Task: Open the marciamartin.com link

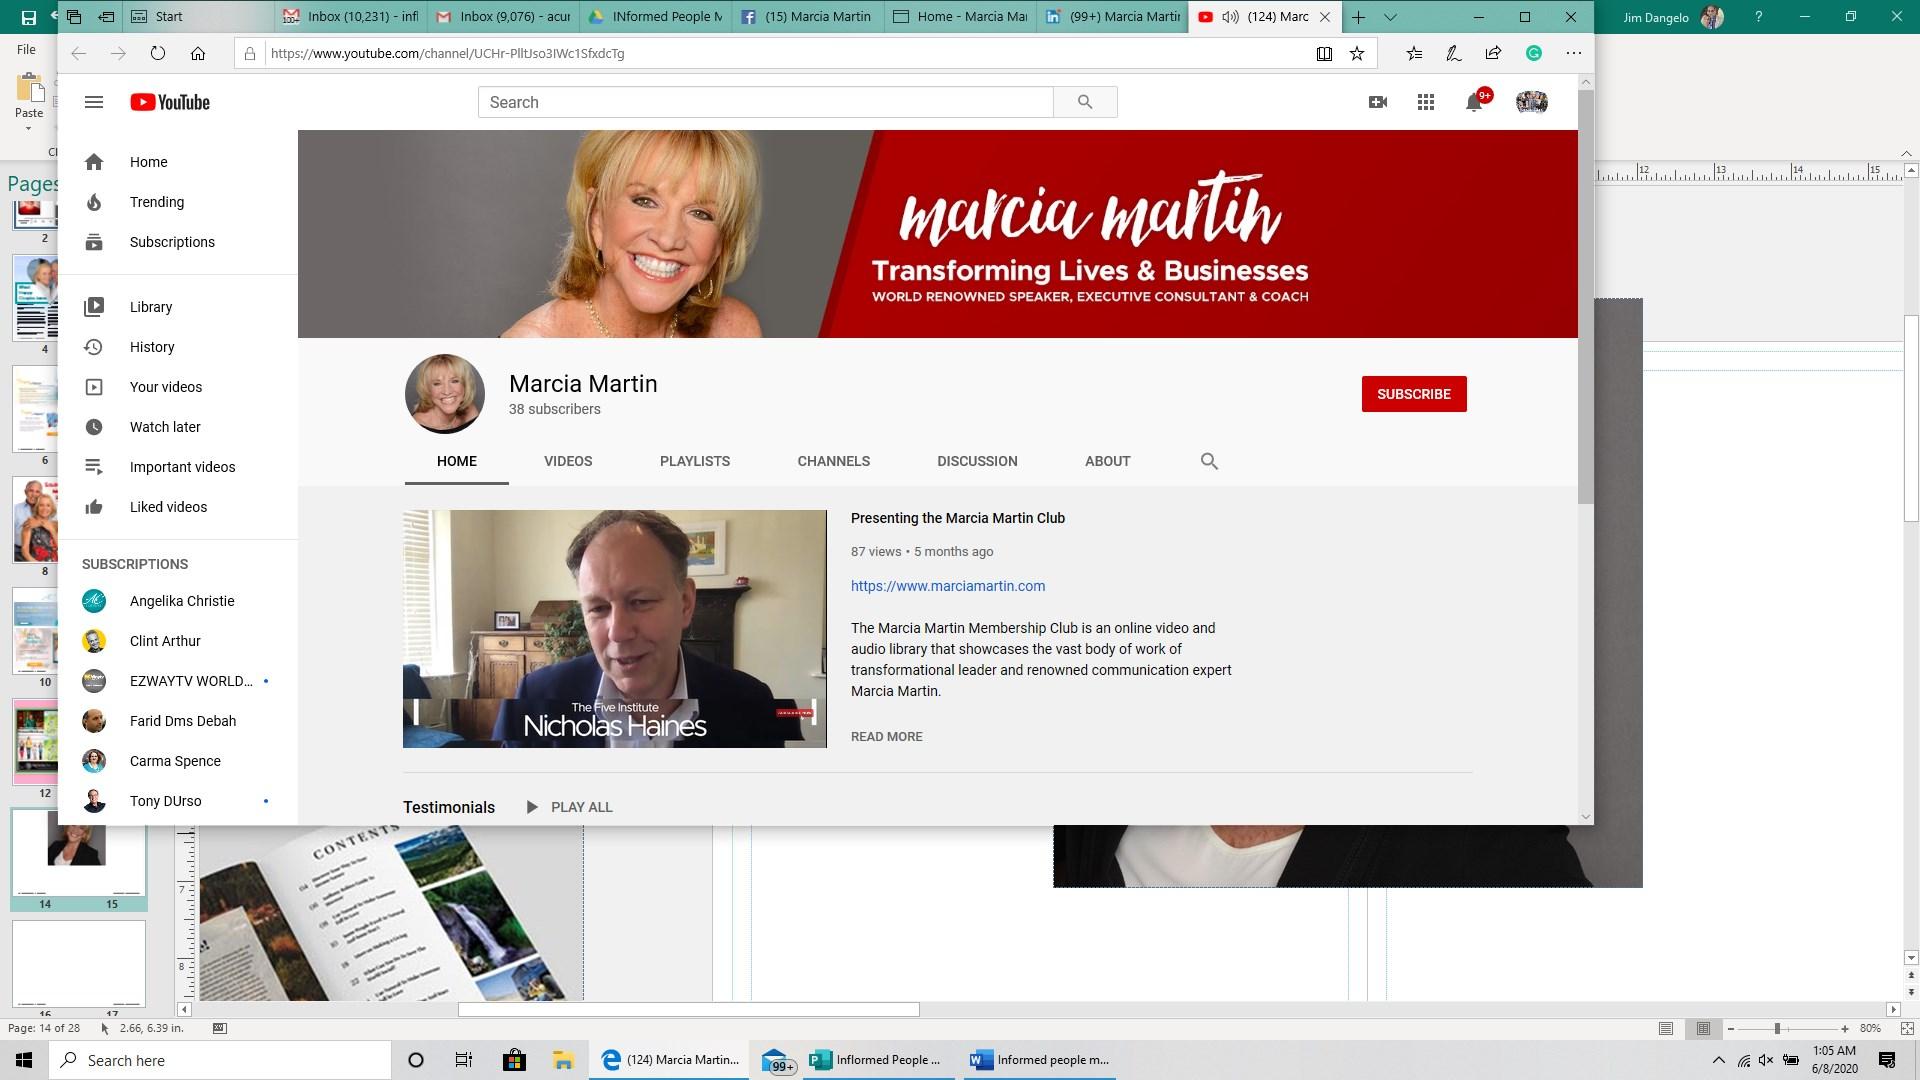Action: (948, 586)
